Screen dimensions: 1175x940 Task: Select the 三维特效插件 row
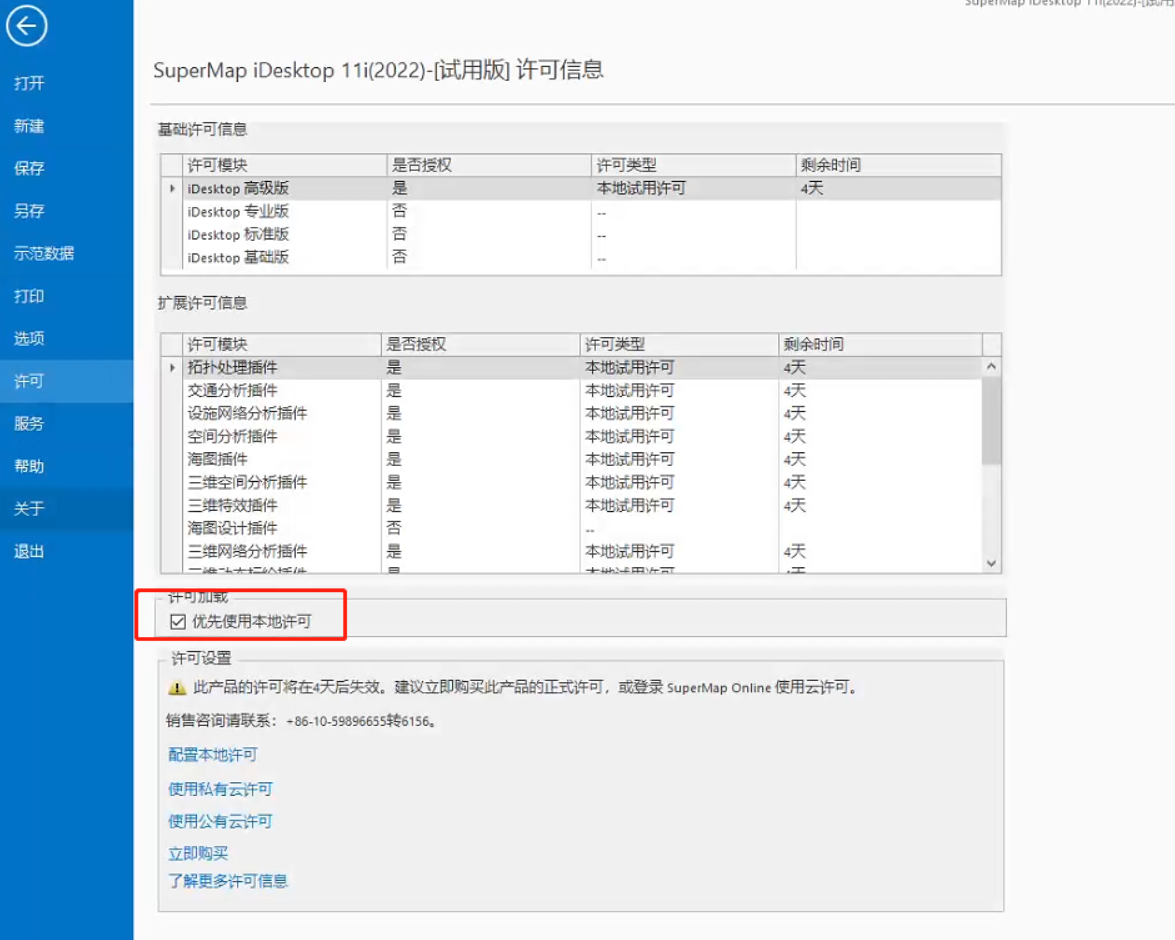[x=571, y=505]
